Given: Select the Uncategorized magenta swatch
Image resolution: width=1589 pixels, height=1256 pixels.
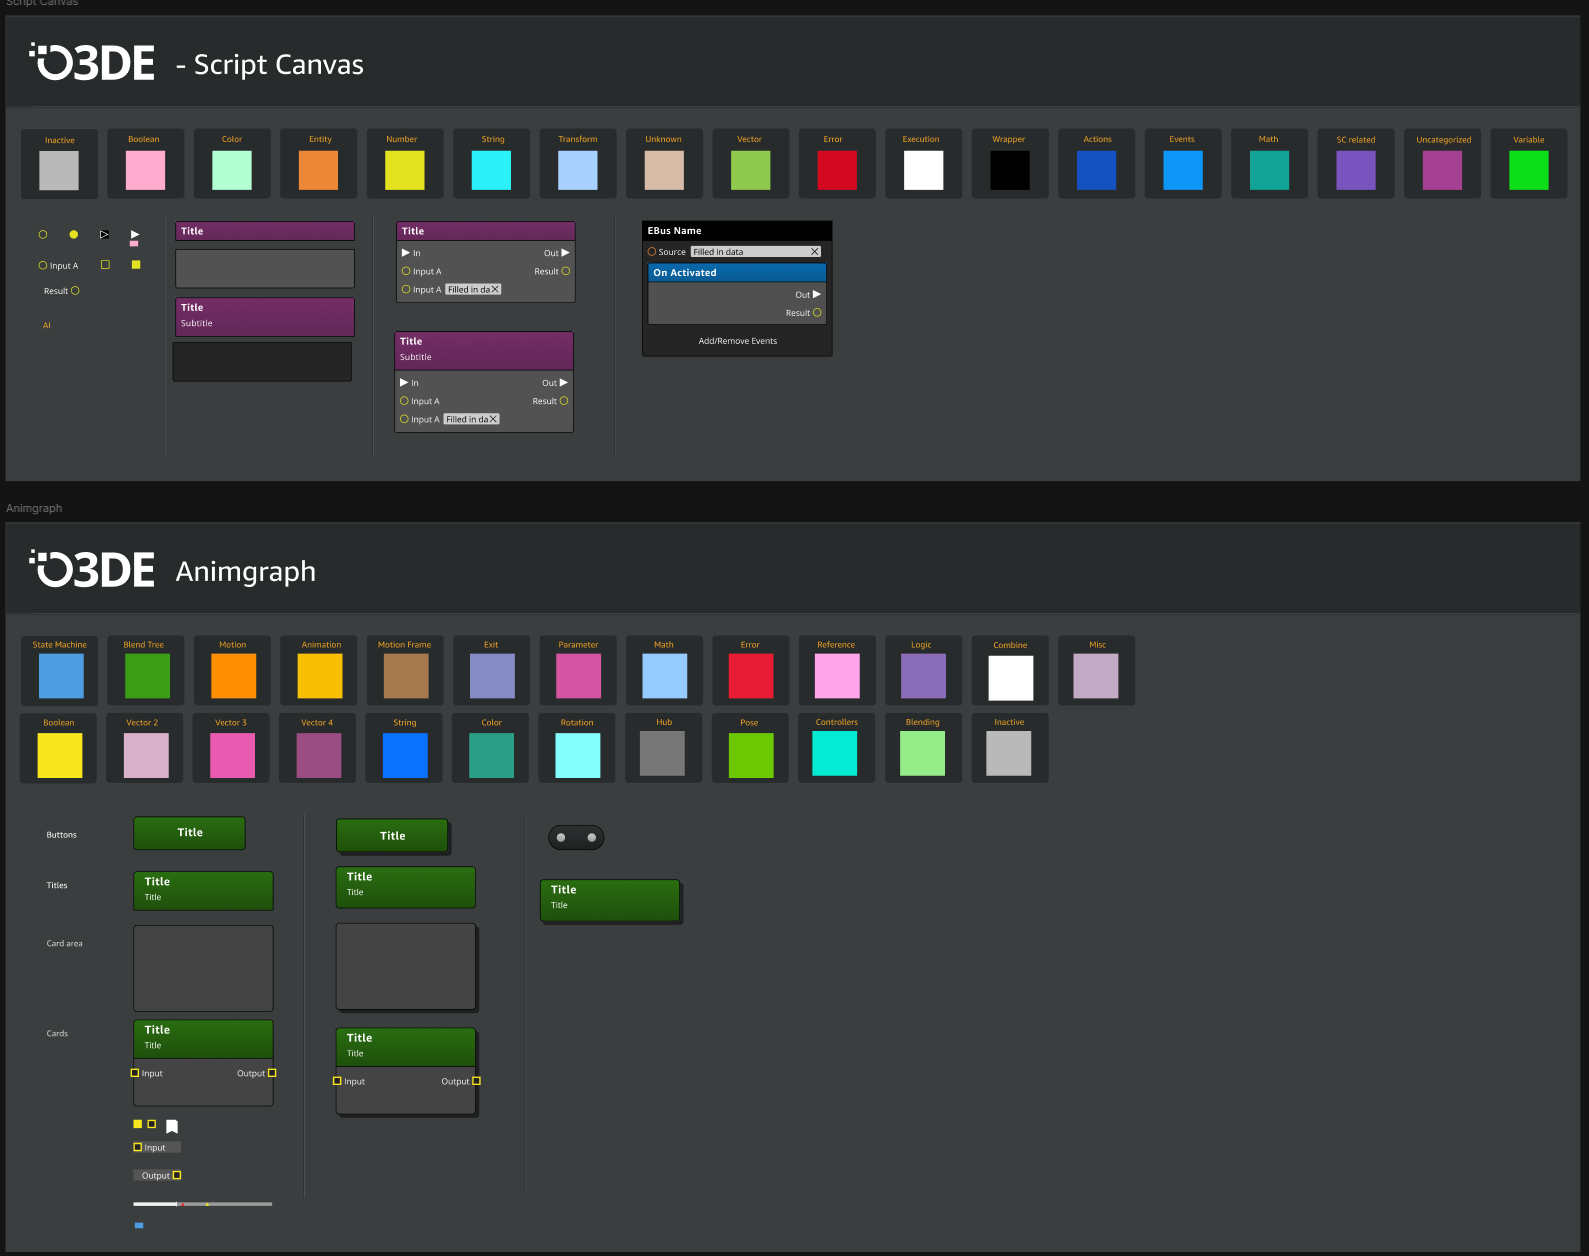Looking at the screenshot, I should [1442, 170].
